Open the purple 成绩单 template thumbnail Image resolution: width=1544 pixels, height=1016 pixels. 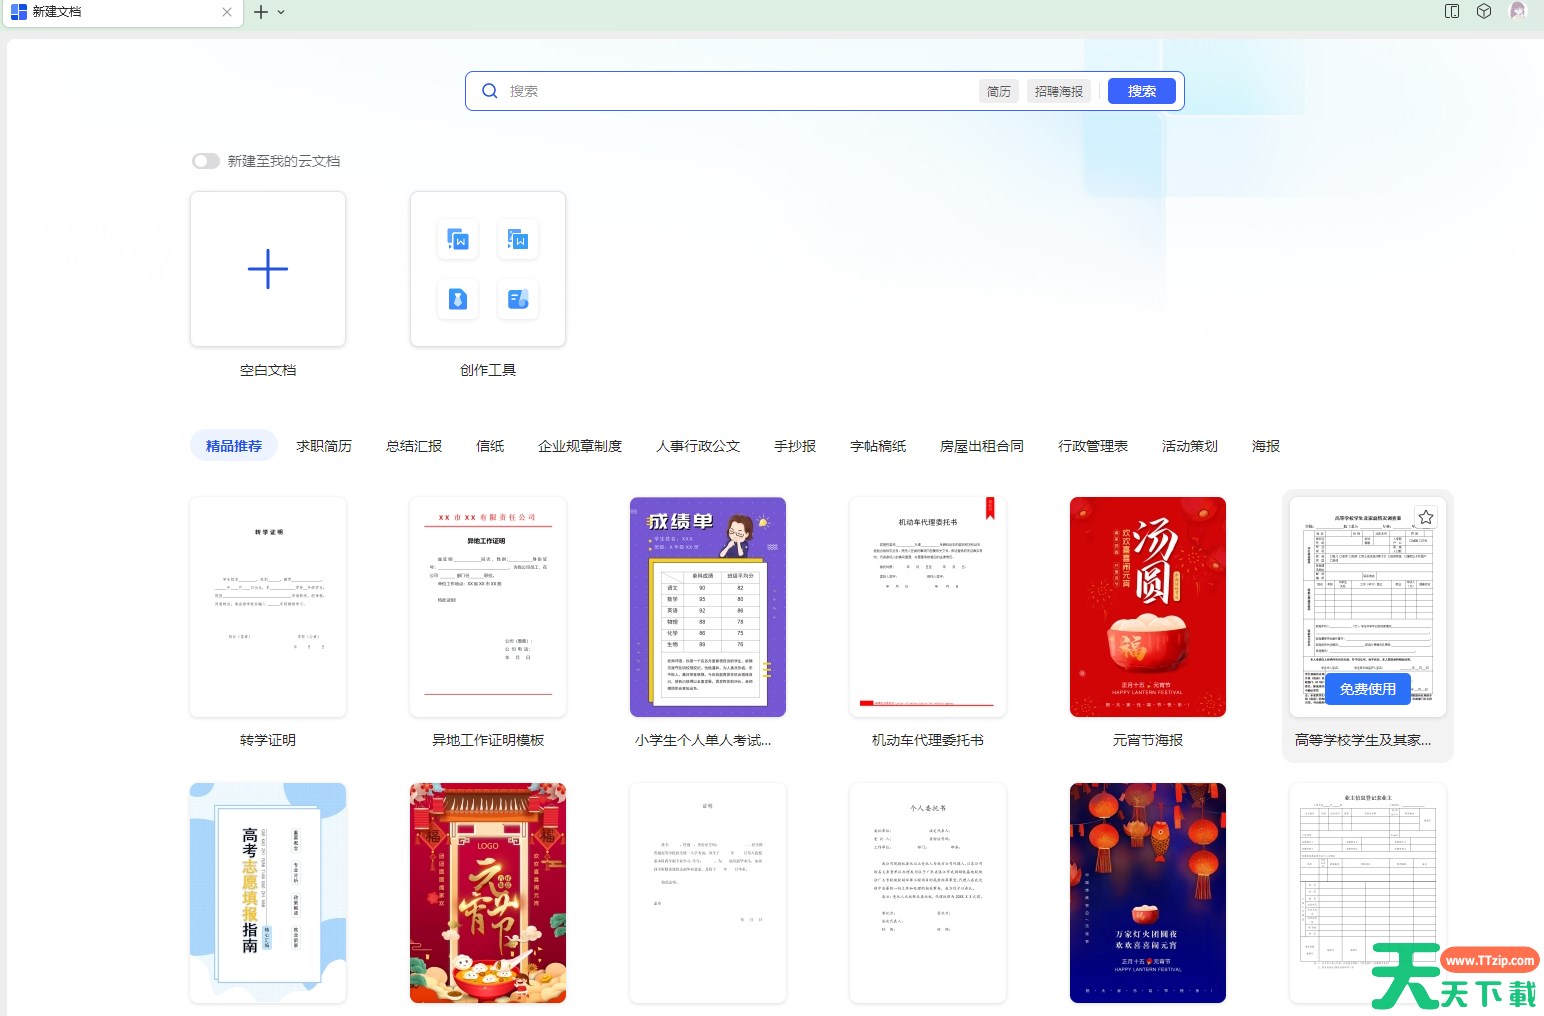pyautogui.click(x=708, y=607)
